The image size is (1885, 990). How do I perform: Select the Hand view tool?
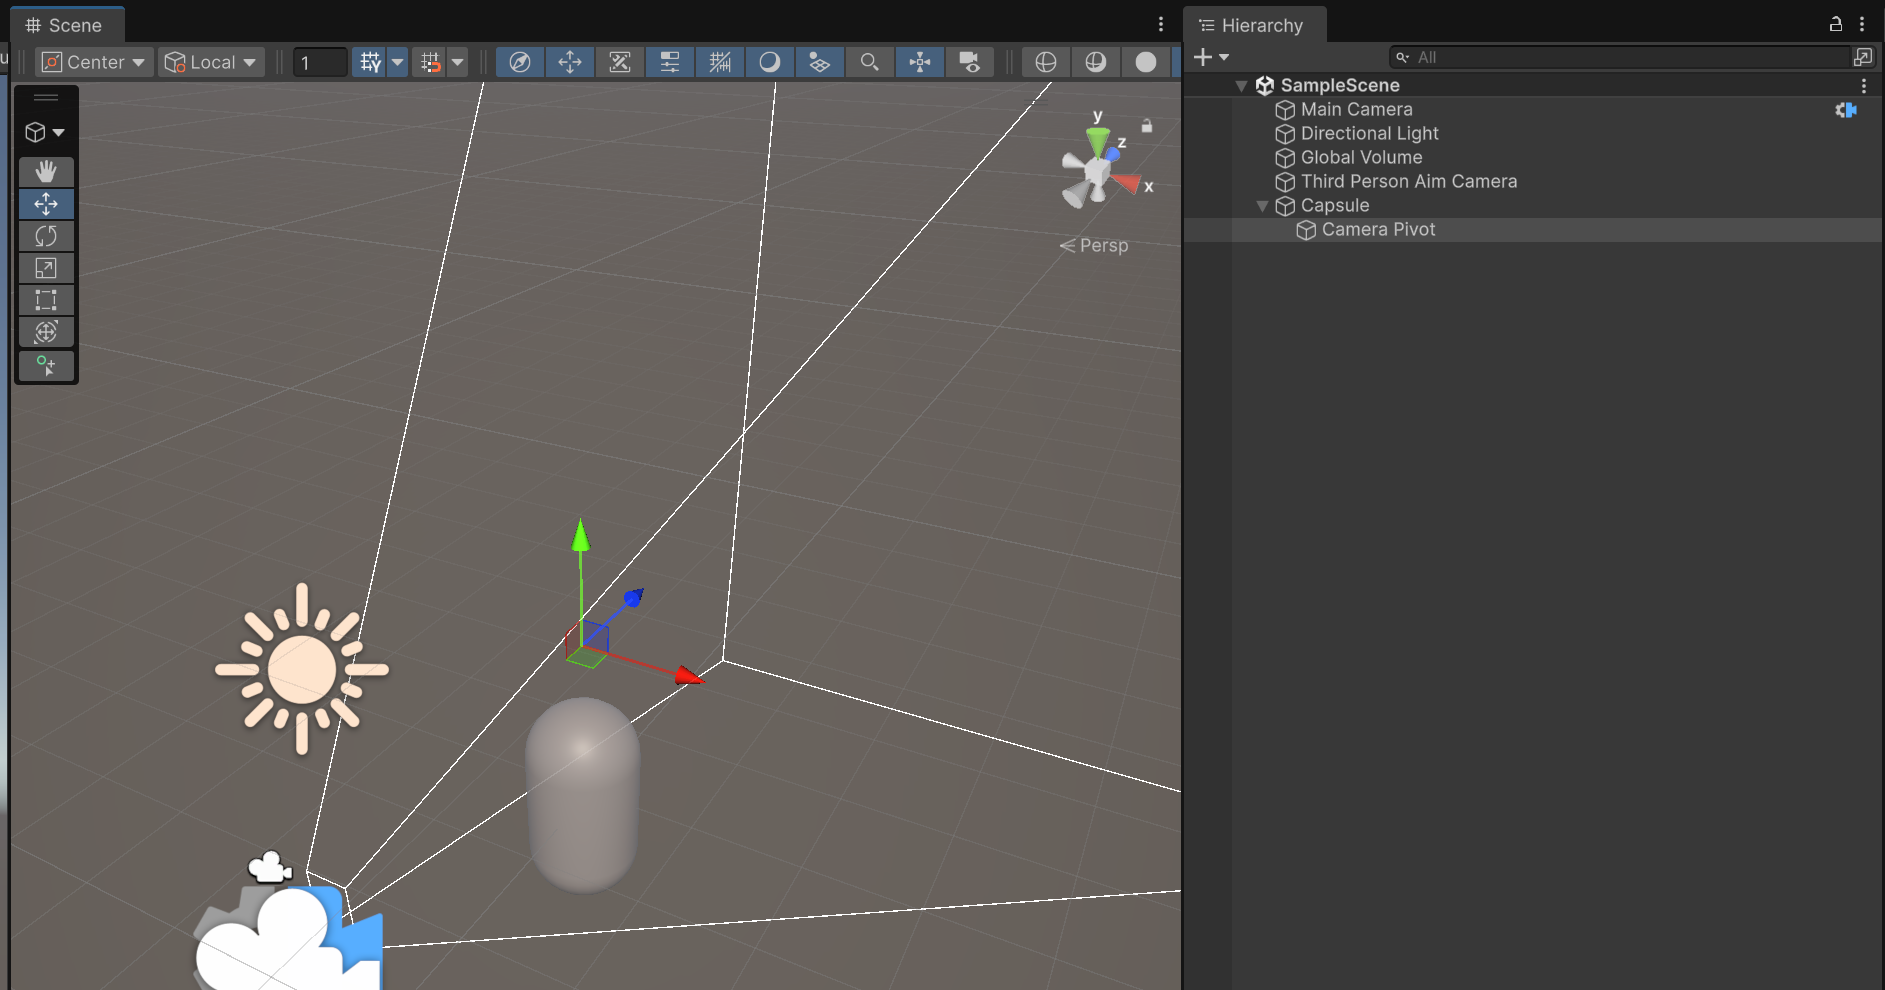(x=46, y=171)
